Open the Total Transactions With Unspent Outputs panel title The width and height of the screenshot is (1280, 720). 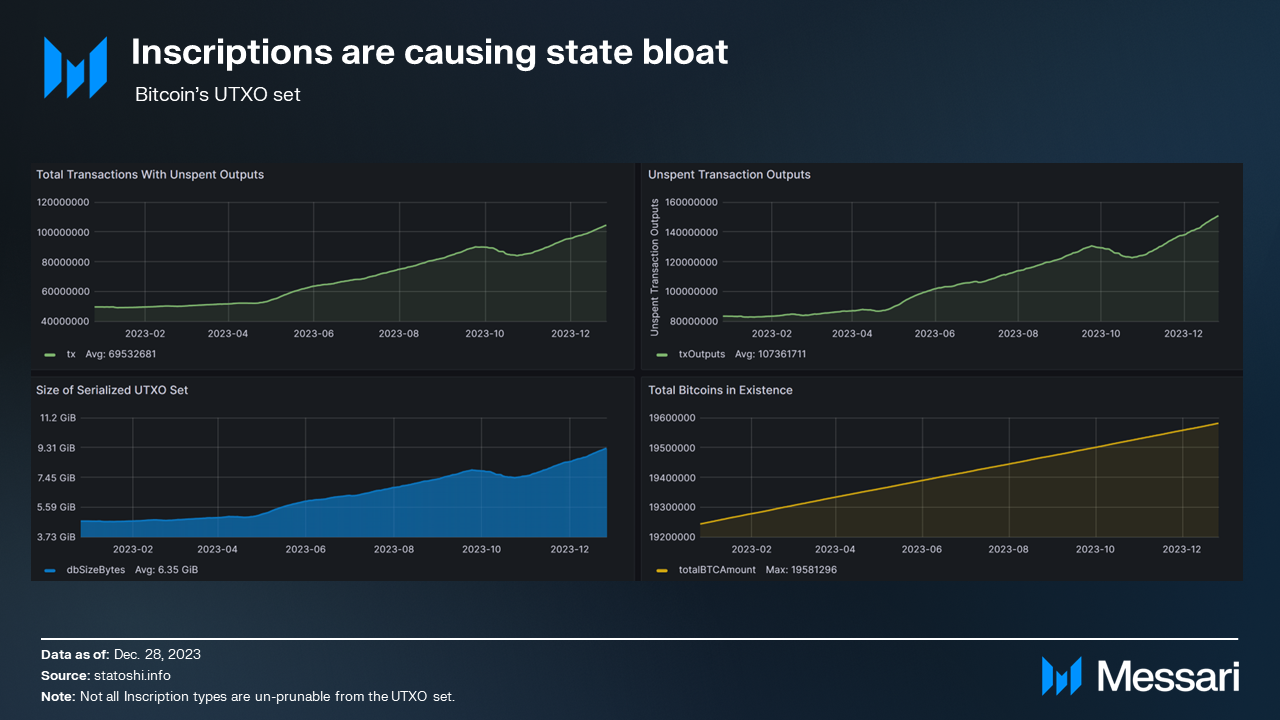(x=150, y=174)
